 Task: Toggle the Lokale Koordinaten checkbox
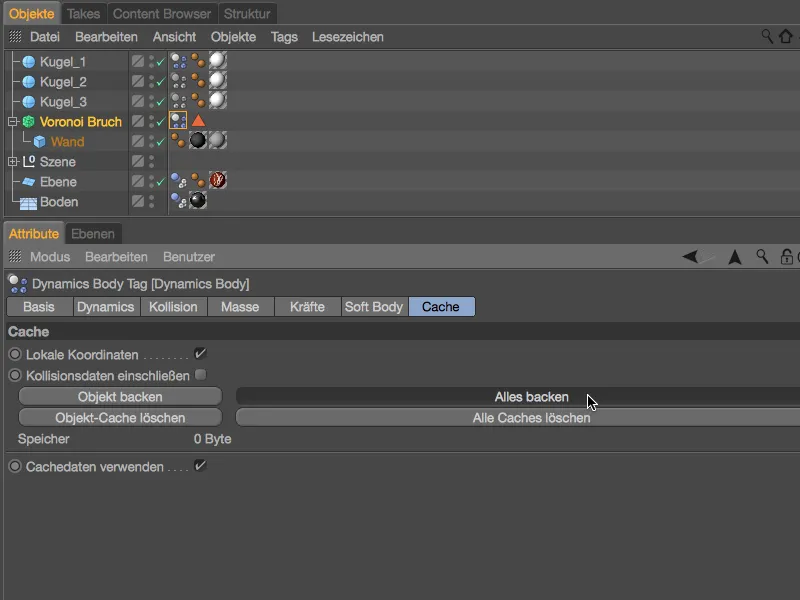click(201, 354)
